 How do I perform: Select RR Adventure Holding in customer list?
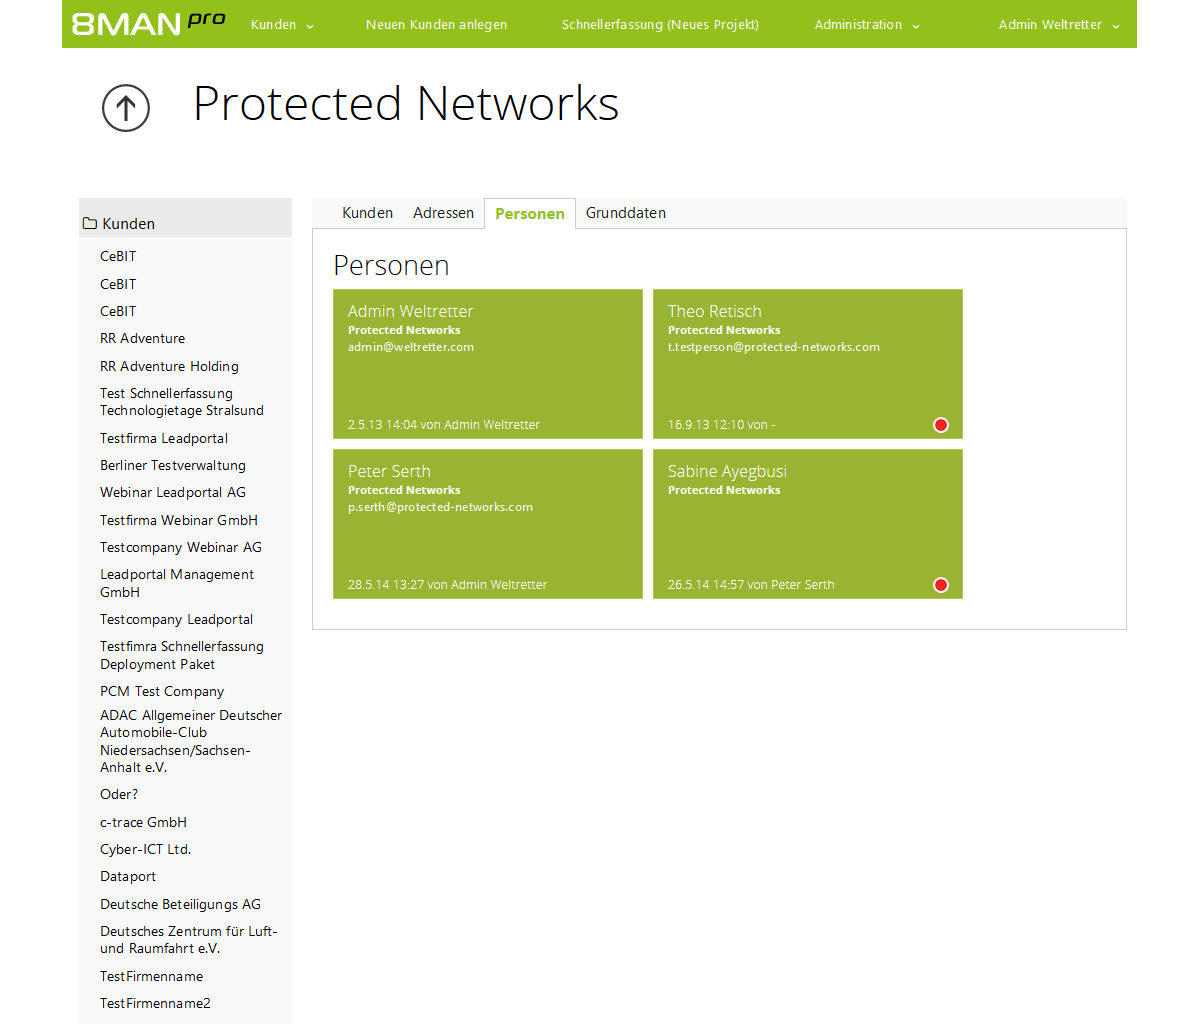pyautogui.click(x=169, y=366)
